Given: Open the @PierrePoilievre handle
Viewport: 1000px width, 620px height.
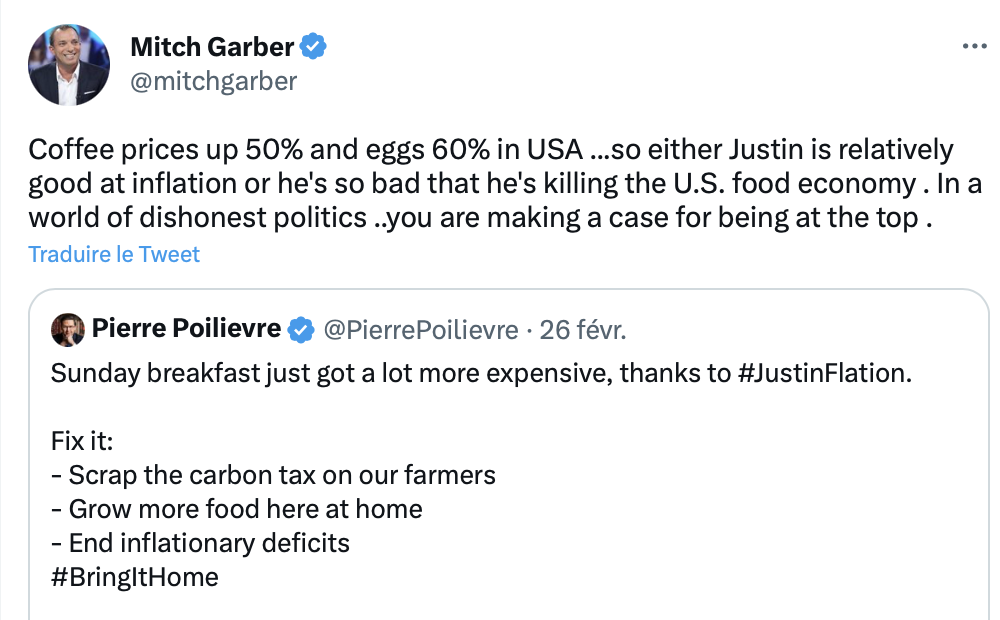Looking at the screenshot, I should [x=421, y=329].
